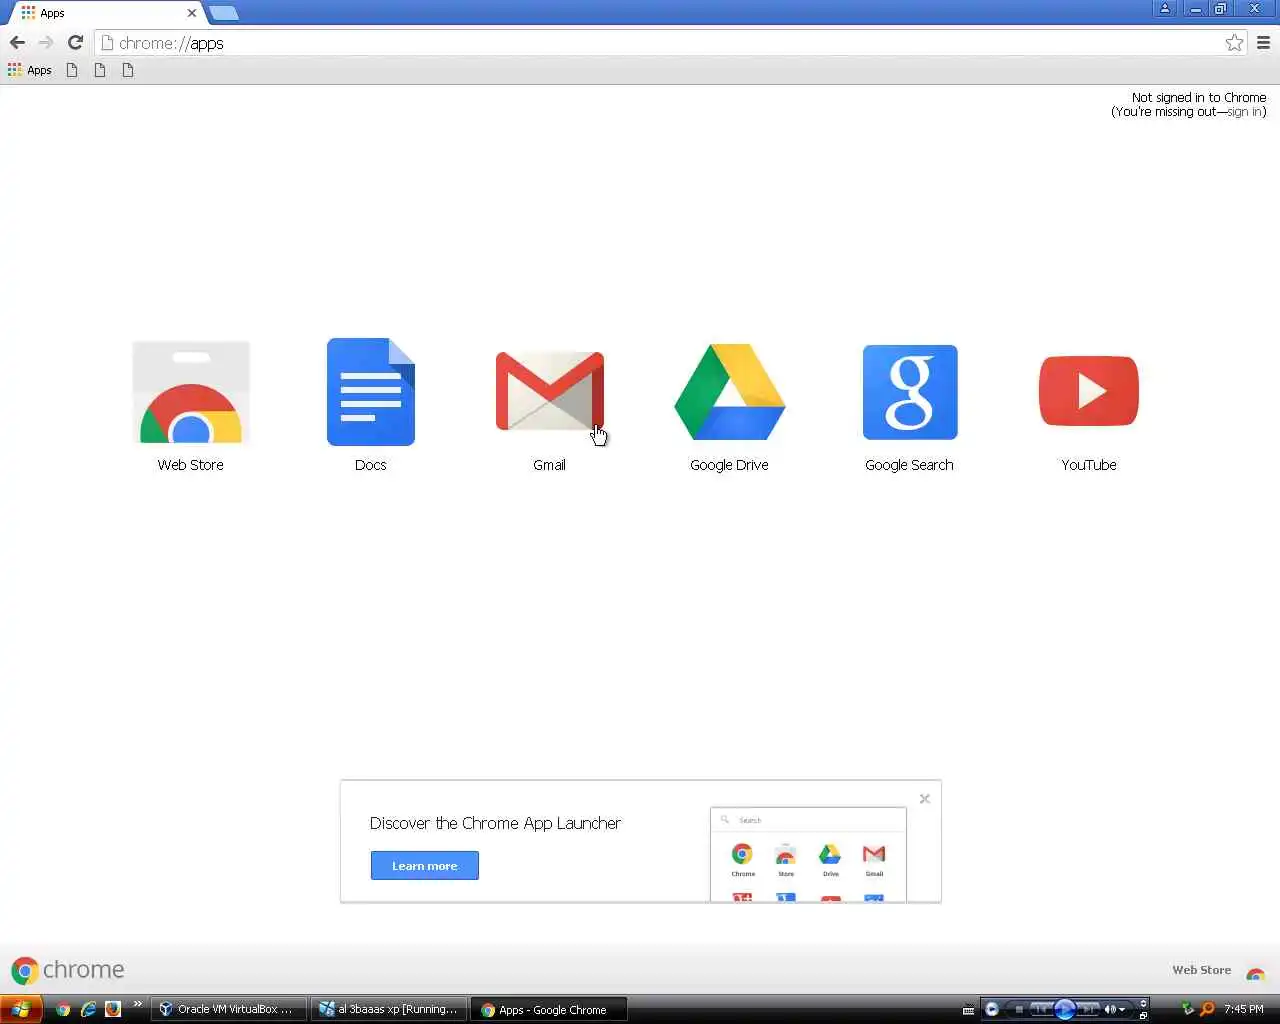The width and height of the screenshot is (1280, 1024).
Task: Open the Windows Start button
Action: coord(21,1009)
